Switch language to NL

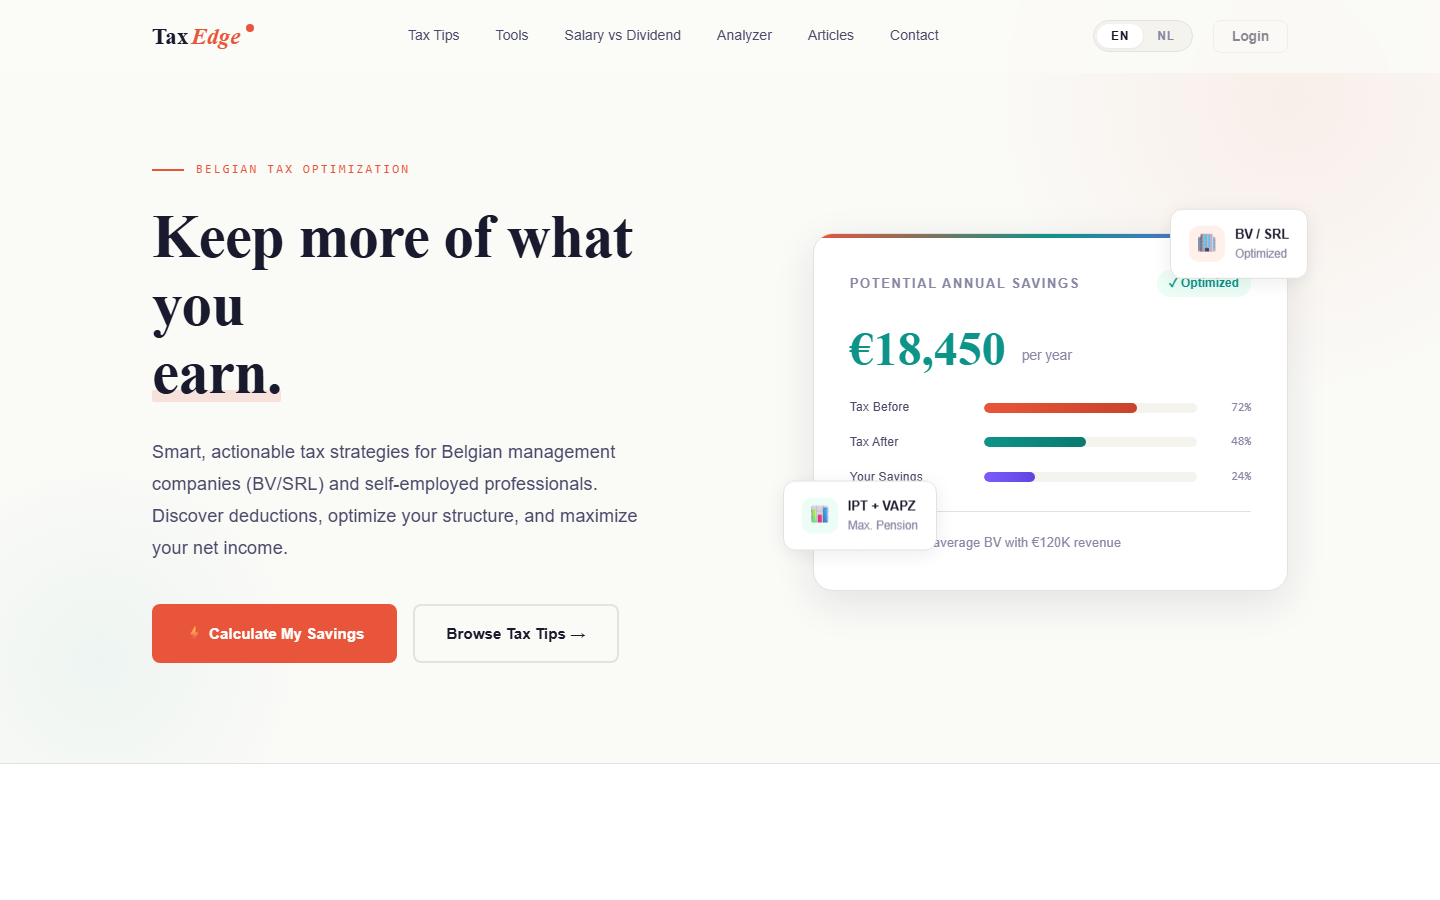[x=1166, y=36]
